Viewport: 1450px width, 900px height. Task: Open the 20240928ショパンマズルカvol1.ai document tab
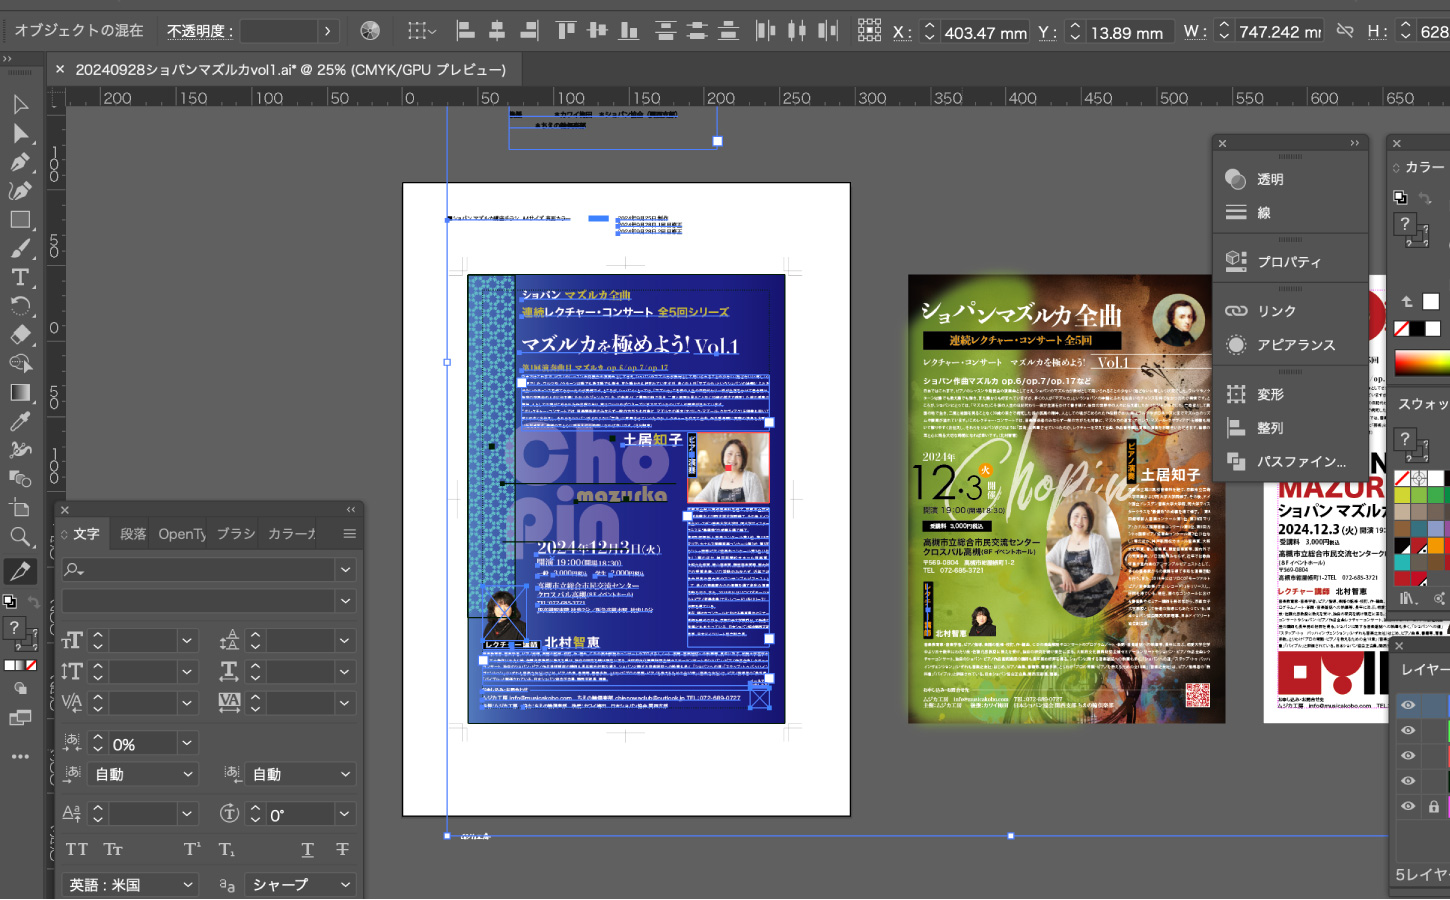coord(290,70)
